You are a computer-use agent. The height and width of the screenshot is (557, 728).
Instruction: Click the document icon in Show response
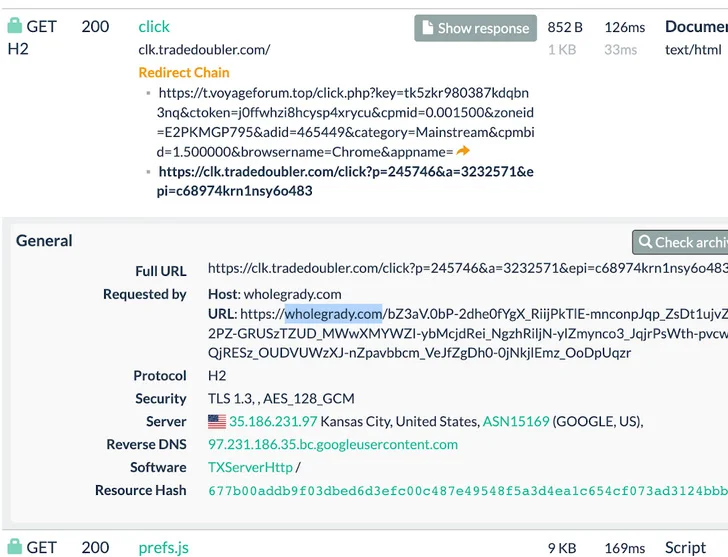point(428,27)
